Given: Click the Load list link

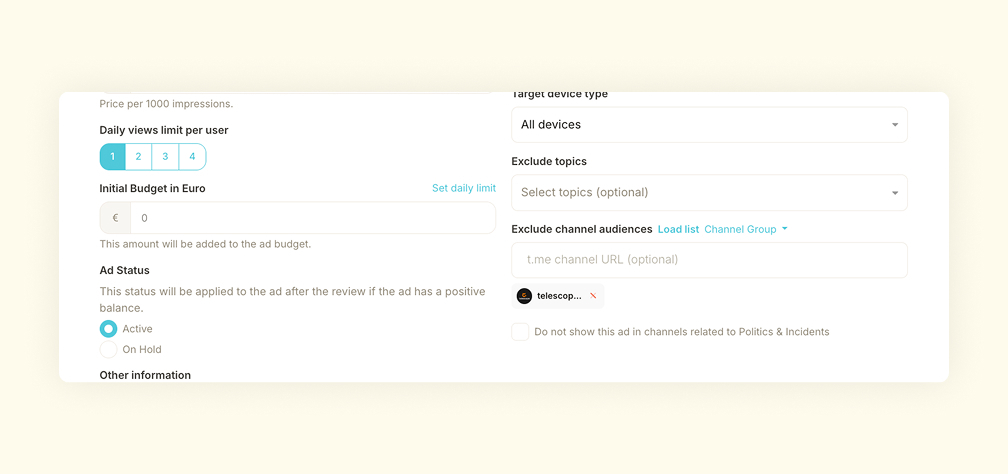Looking at the screenshot, I should click(x=678, y=229).
